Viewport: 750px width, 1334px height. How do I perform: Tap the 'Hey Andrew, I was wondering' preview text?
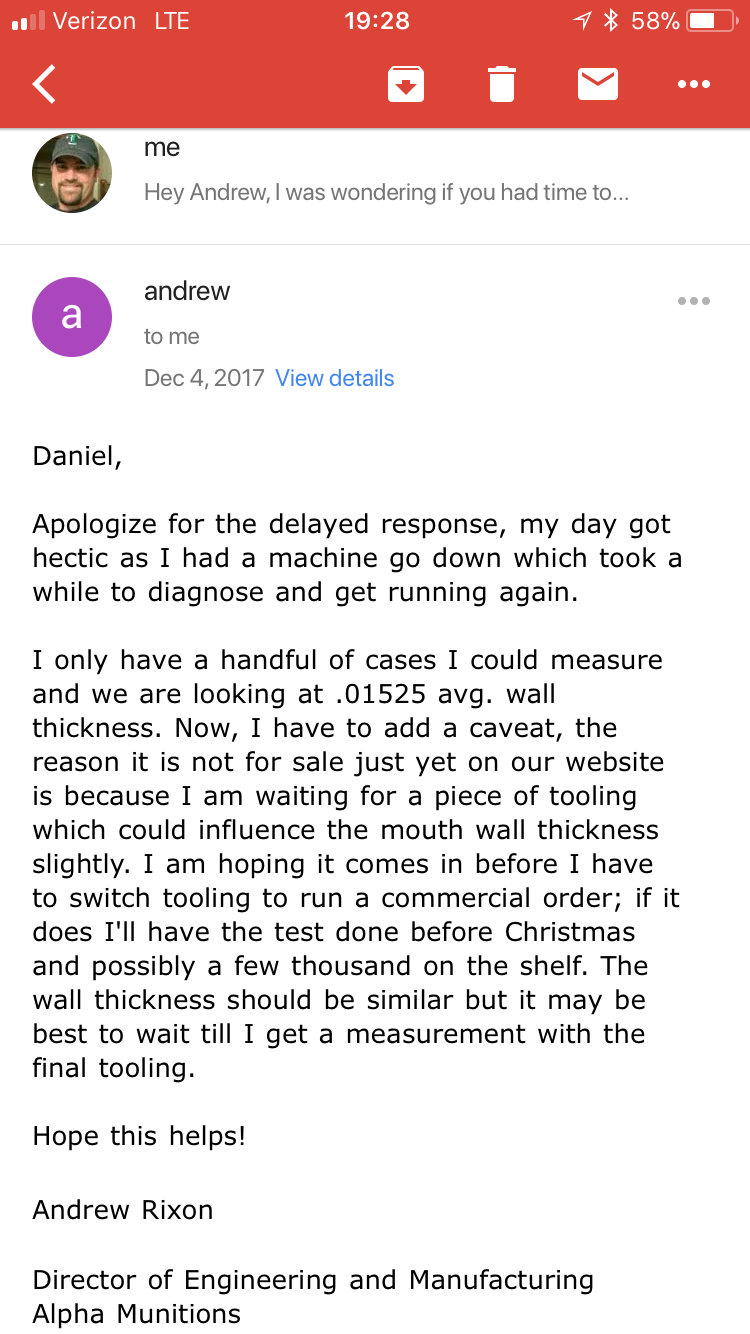(x=386, y=192)
